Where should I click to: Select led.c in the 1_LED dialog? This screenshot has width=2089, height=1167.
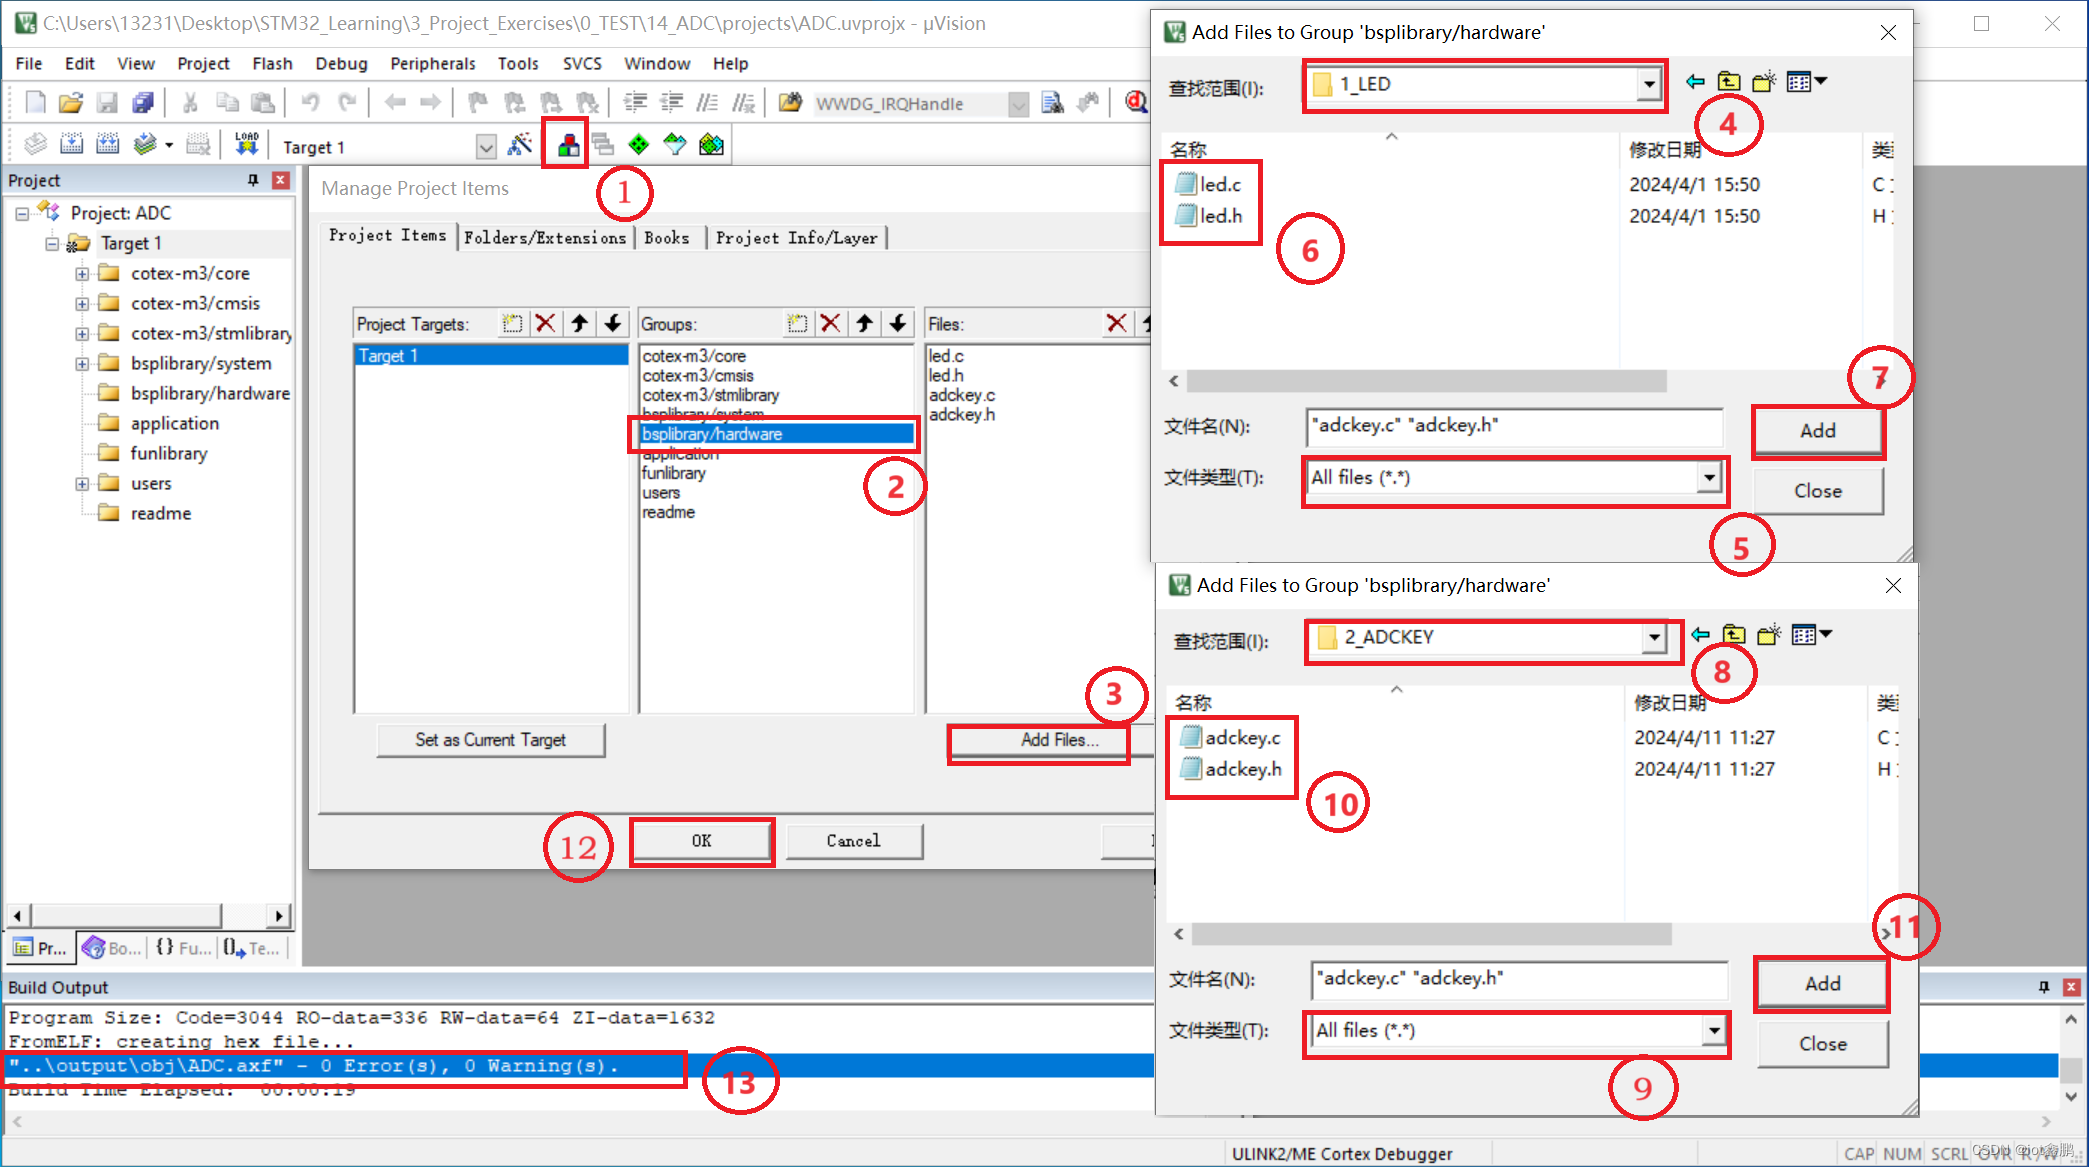(x=1209, y=184)
